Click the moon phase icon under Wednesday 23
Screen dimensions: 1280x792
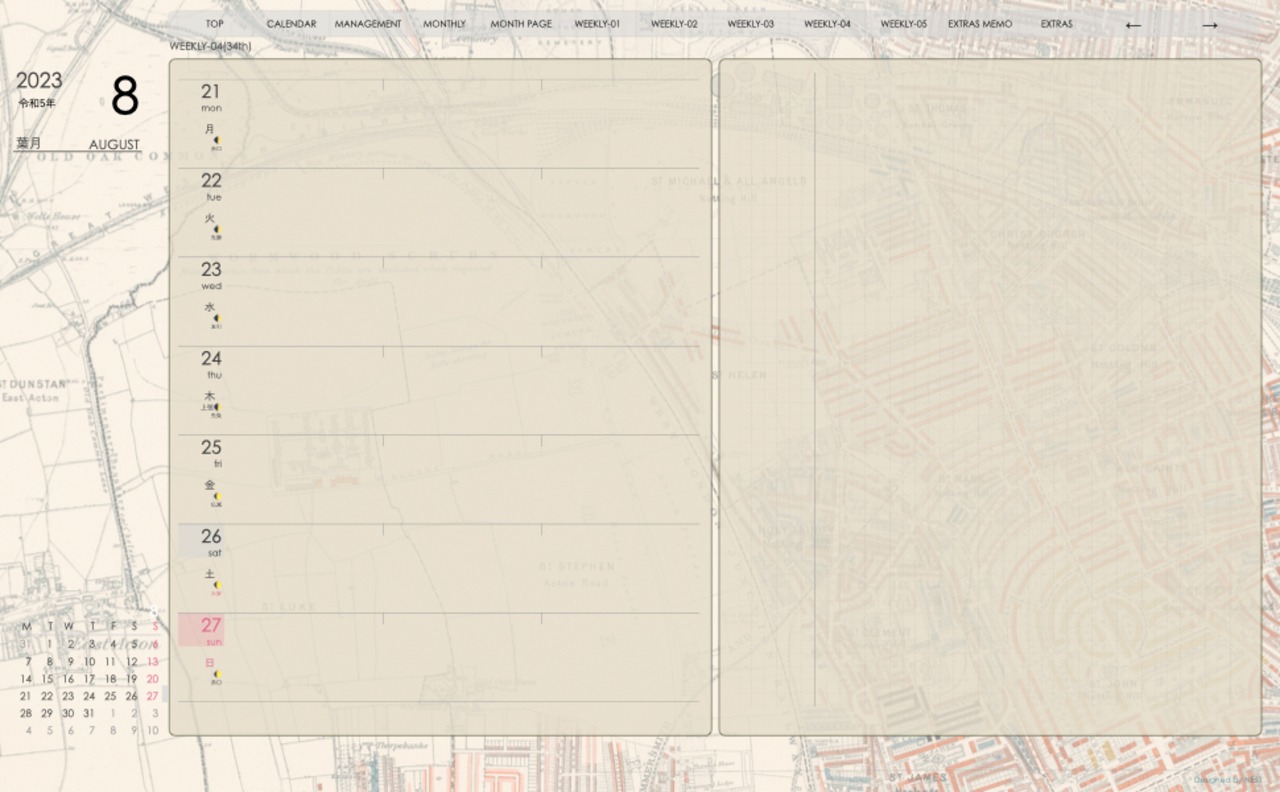(x=216, y=319)
